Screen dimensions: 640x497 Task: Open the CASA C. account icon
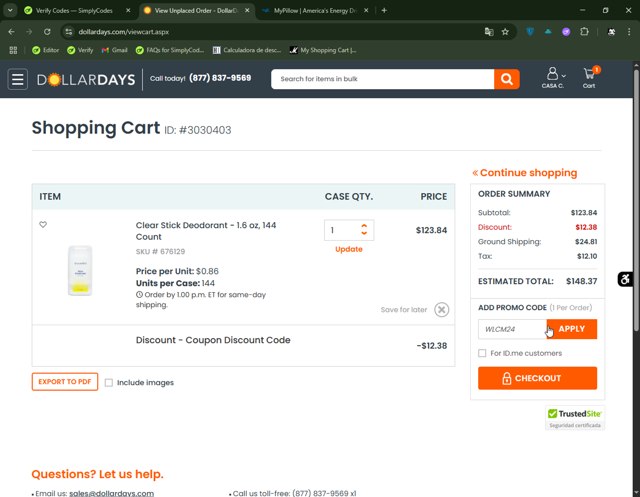coord(552,78)
